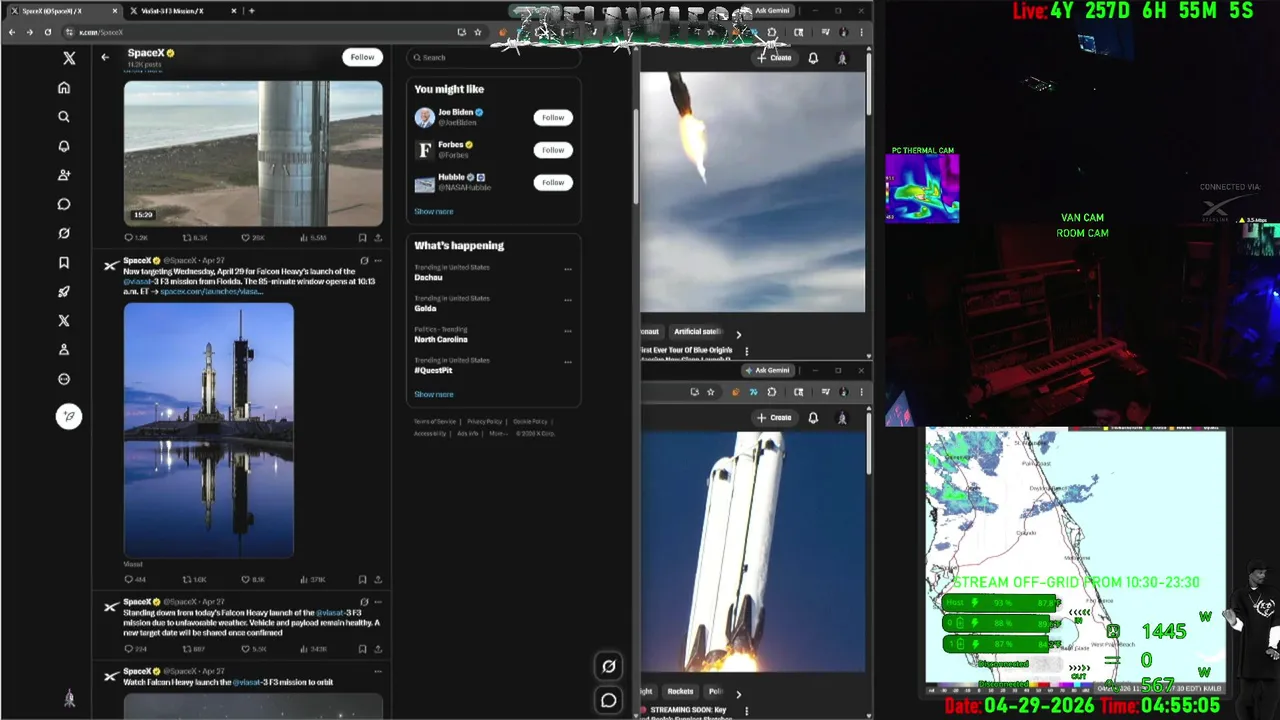1280x720 pixels.
Task: Click Ask Gemini in the lower browser window
Action: (x=766, y=370)
